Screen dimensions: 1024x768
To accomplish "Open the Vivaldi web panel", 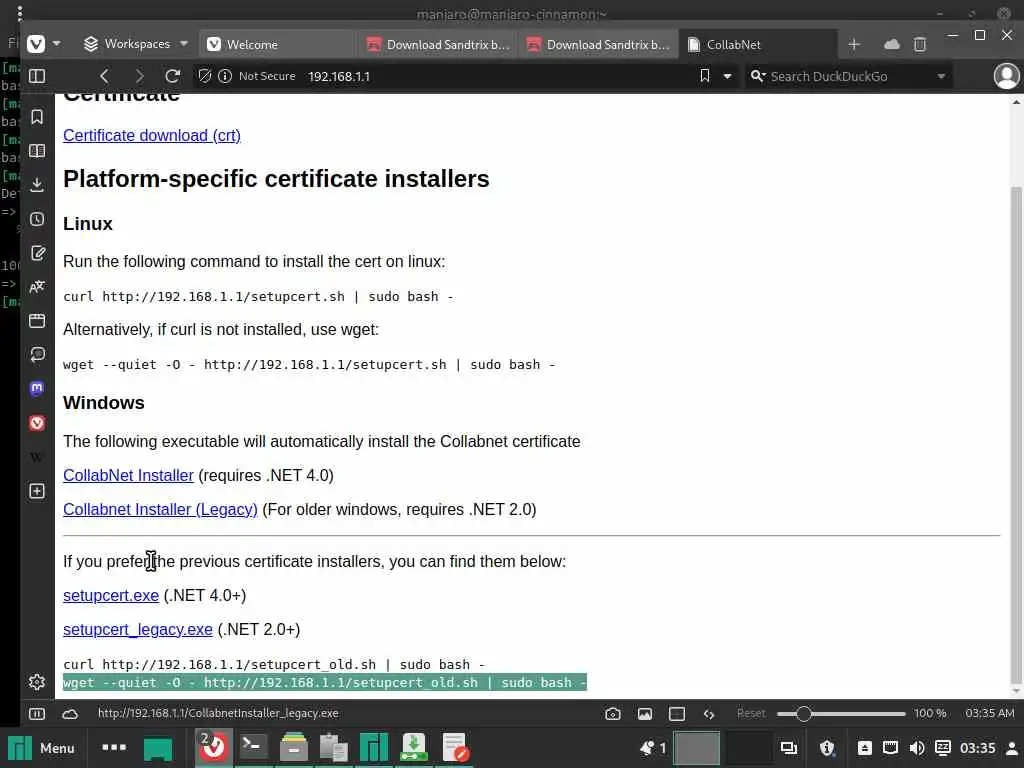I will coord(37,423).
